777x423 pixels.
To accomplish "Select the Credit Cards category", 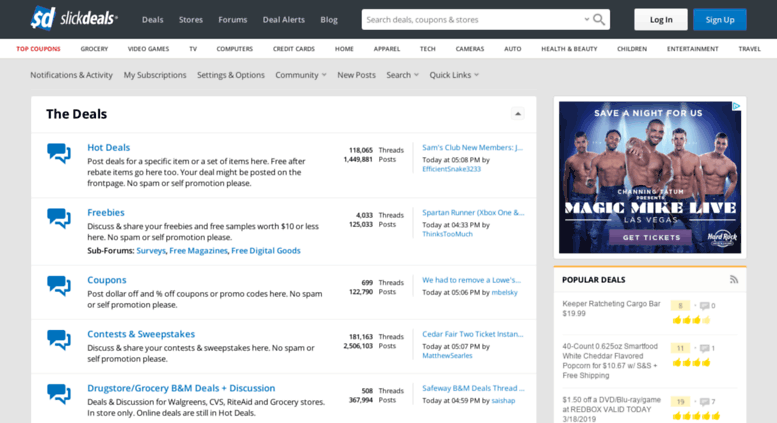I will tap(294, 49).
